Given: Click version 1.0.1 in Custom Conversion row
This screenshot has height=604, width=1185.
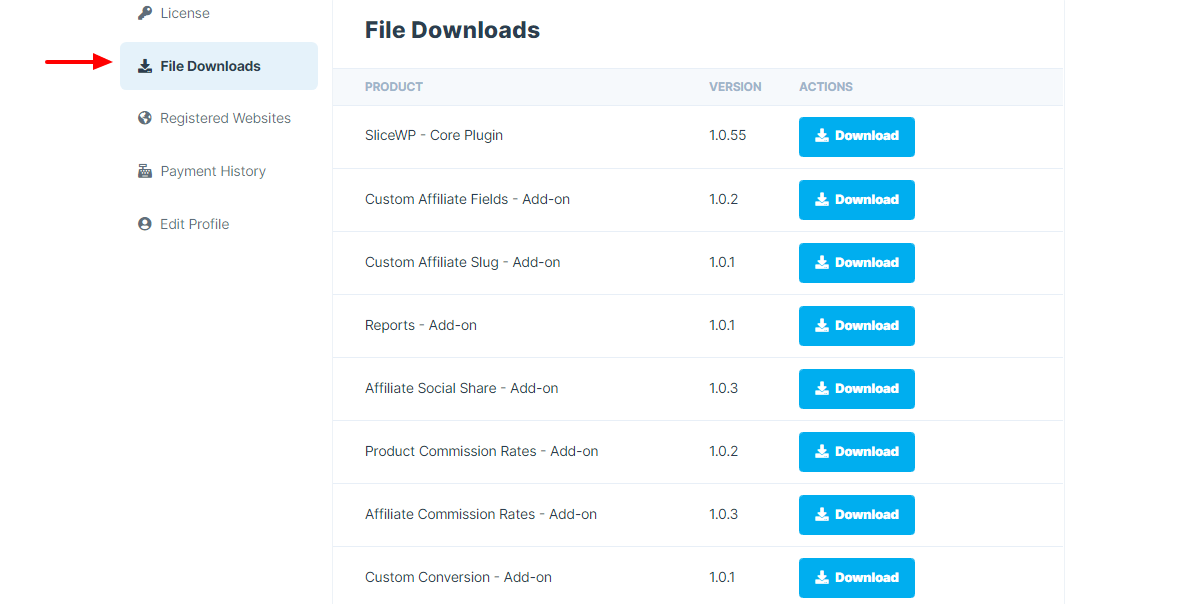Looking at the screenshot, I should tap(722, 577).
